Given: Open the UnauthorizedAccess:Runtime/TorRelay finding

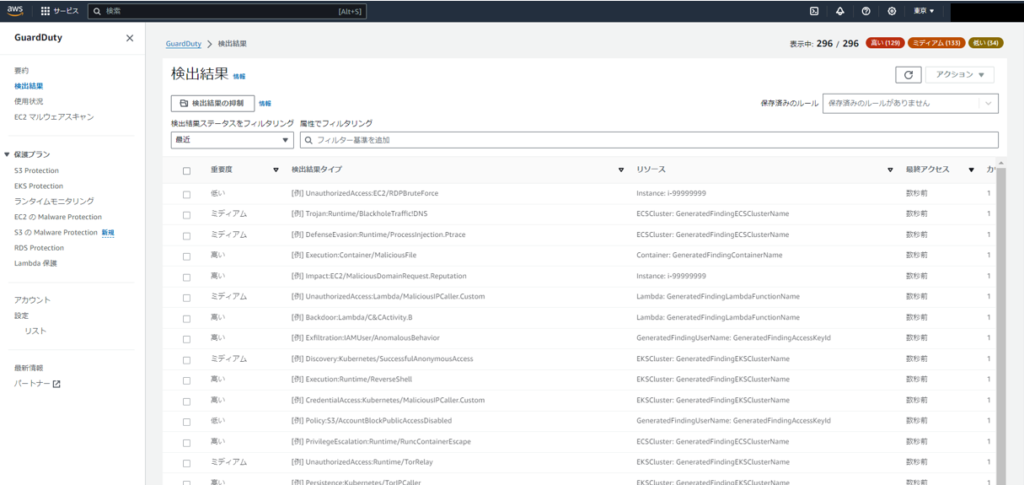Looking at the screenshot, I should click(x=362, y=462).
